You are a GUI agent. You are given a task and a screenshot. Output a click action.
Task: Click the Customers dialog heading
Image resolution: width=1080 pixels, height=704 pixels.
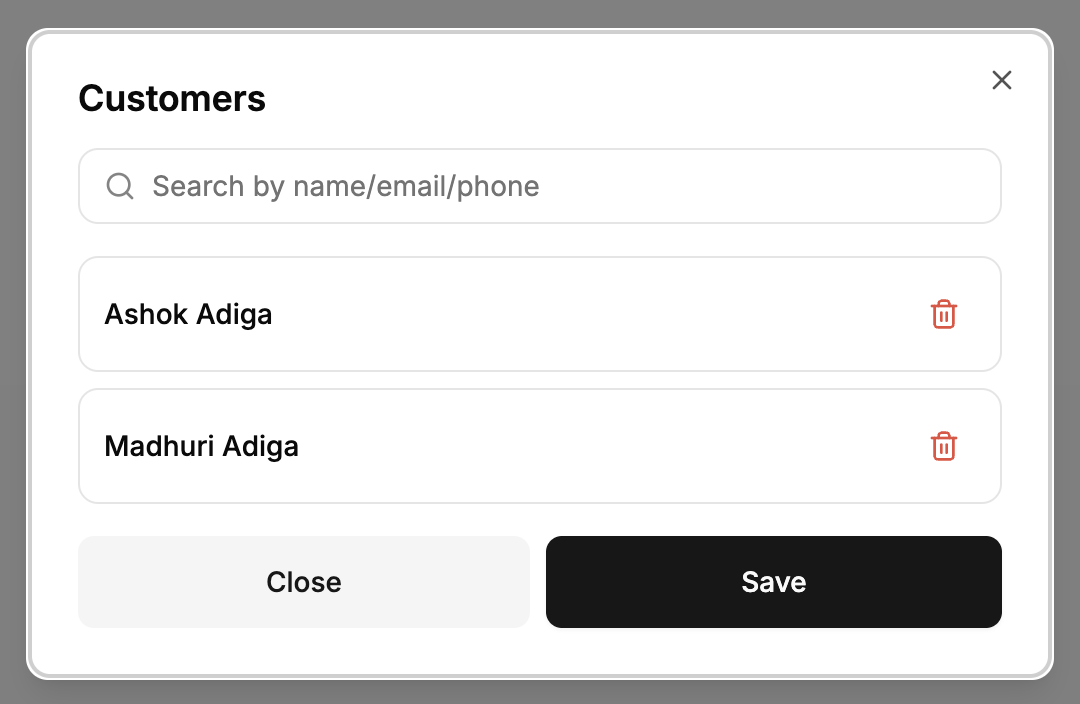[x=172, y=98]
